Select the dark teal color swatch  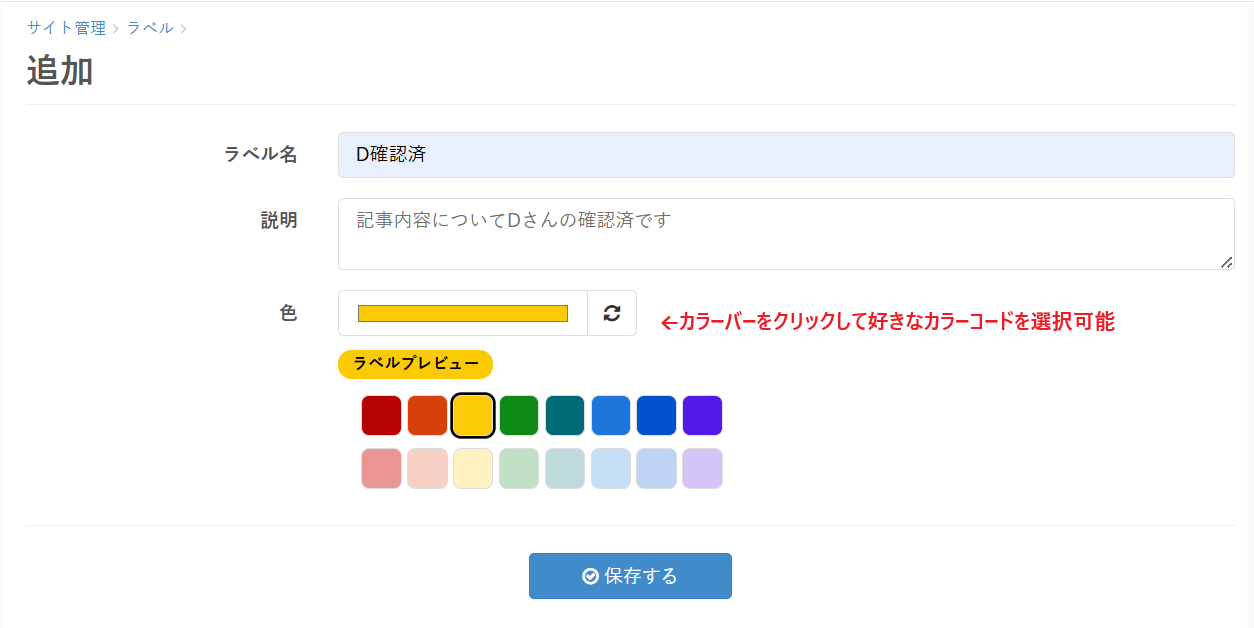(x=565, y=416)
